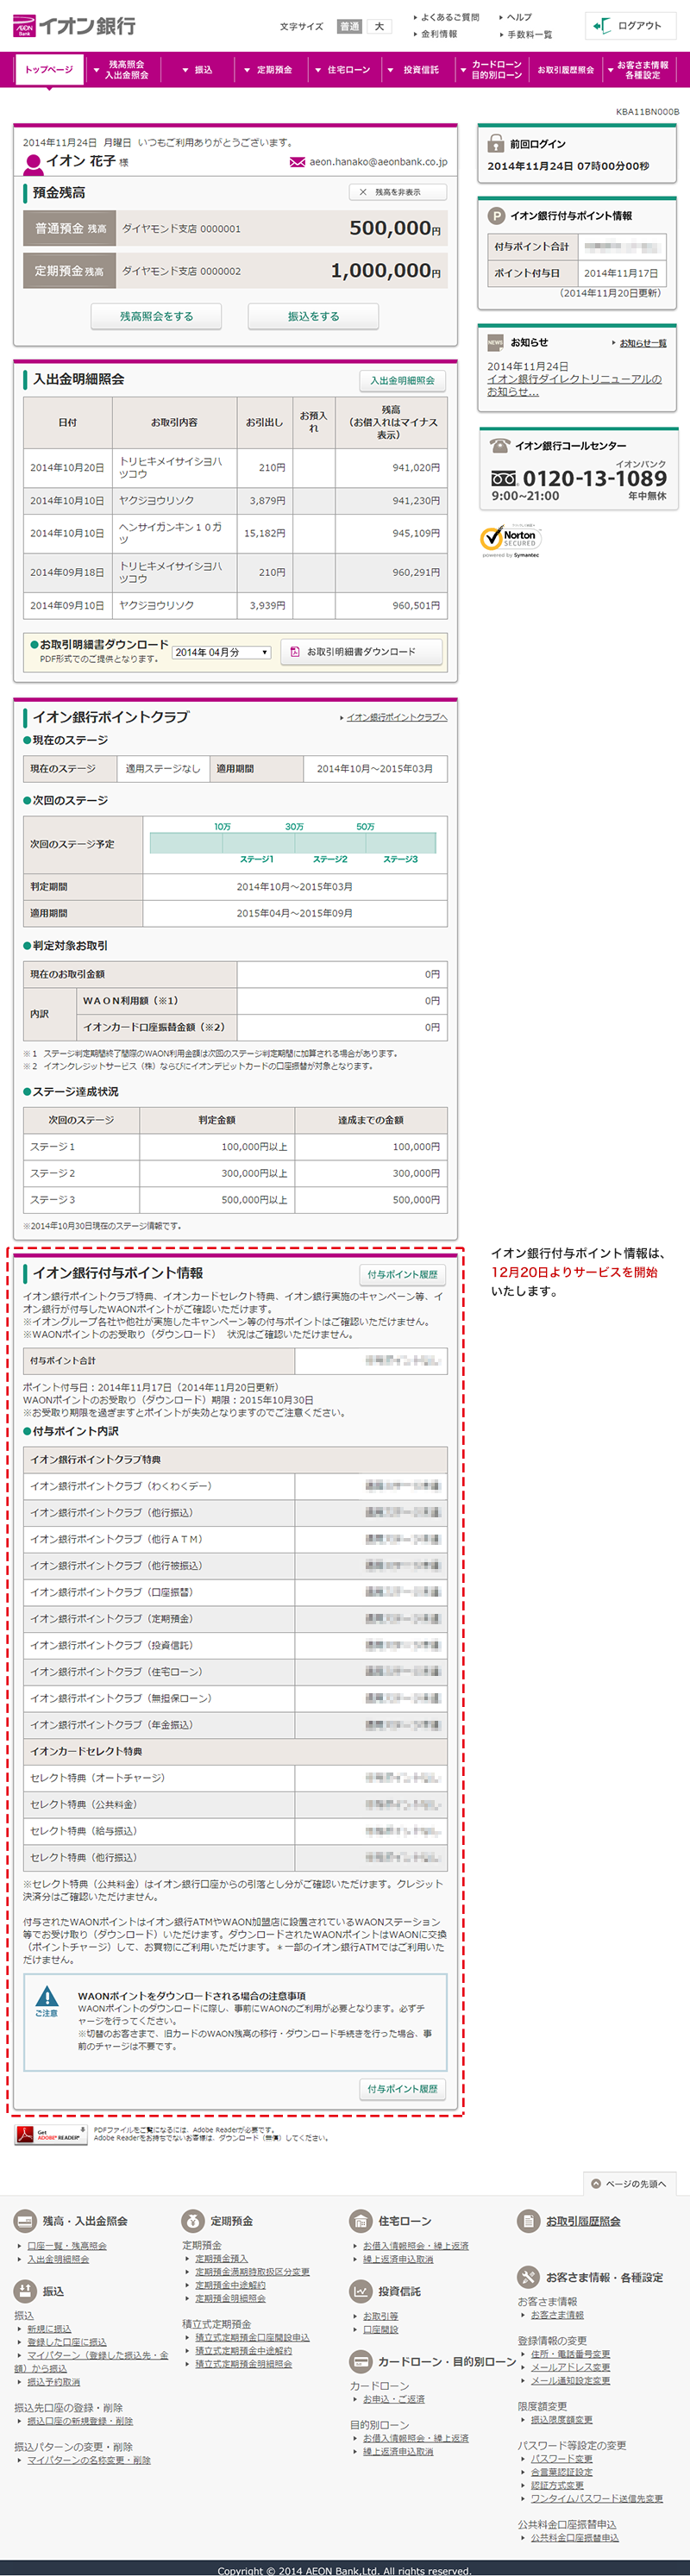Click the upper 付与ポイント履歴 button beside the heading
The image size is (690, 2576).
coord(402,1274)
